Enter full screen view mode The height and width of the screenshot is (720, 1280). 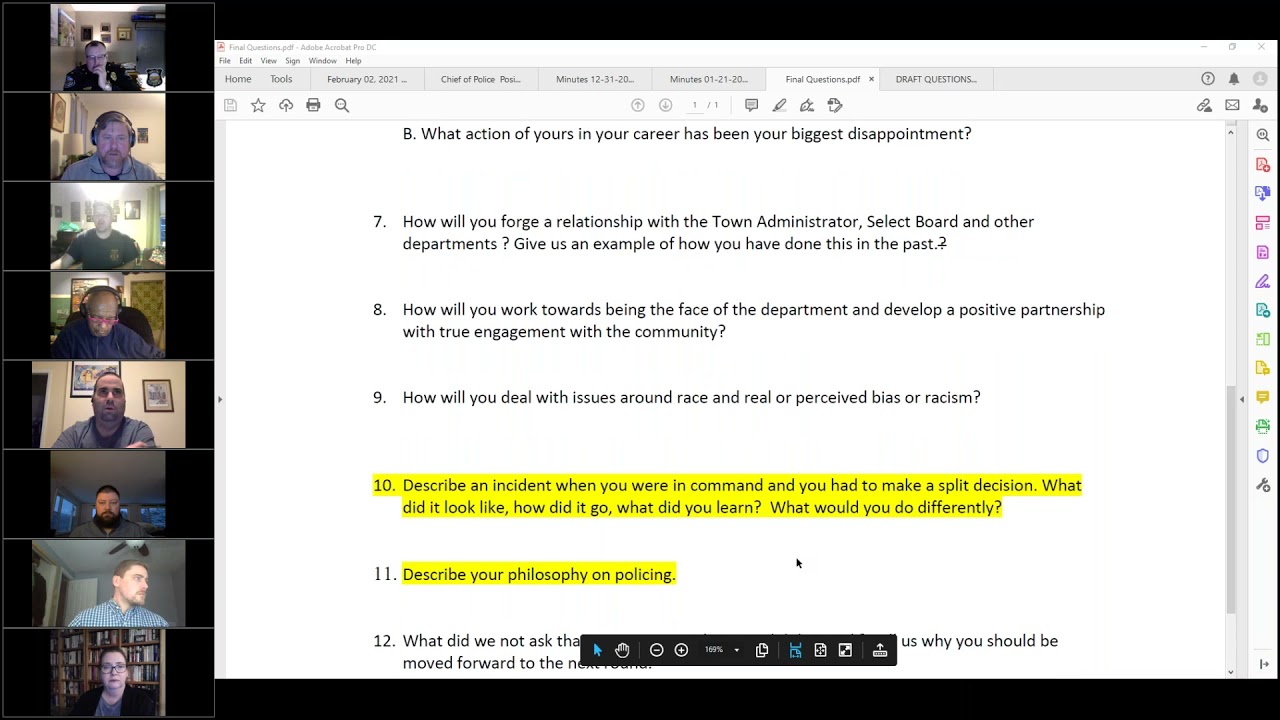coord(845,650)
